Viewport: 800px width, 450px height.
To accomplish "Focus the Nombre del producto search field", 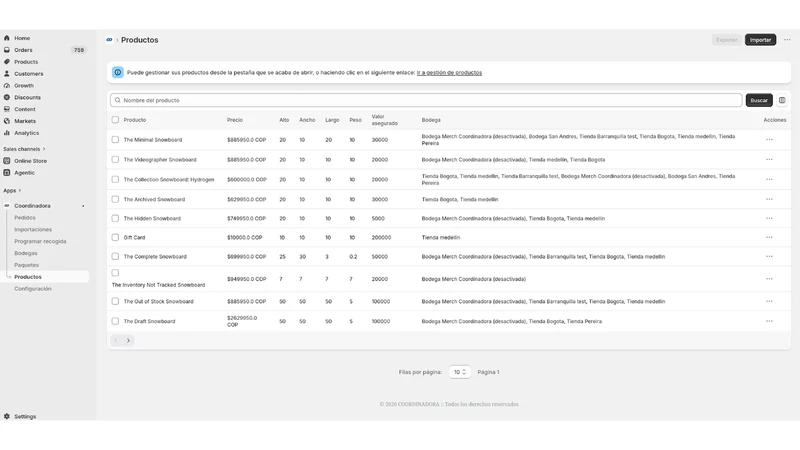I will coord(426,100).
